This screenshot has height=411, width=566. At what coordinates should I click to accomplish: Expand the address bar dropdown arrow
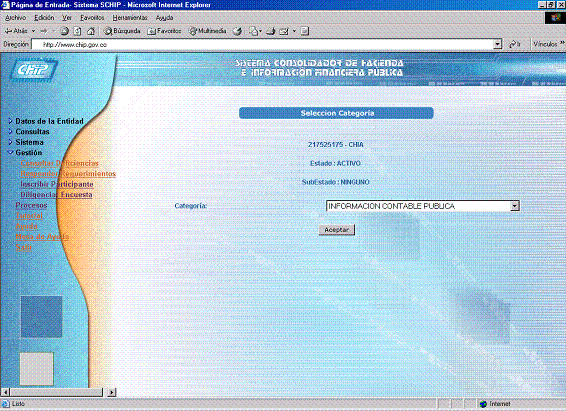tap(497, 44)
